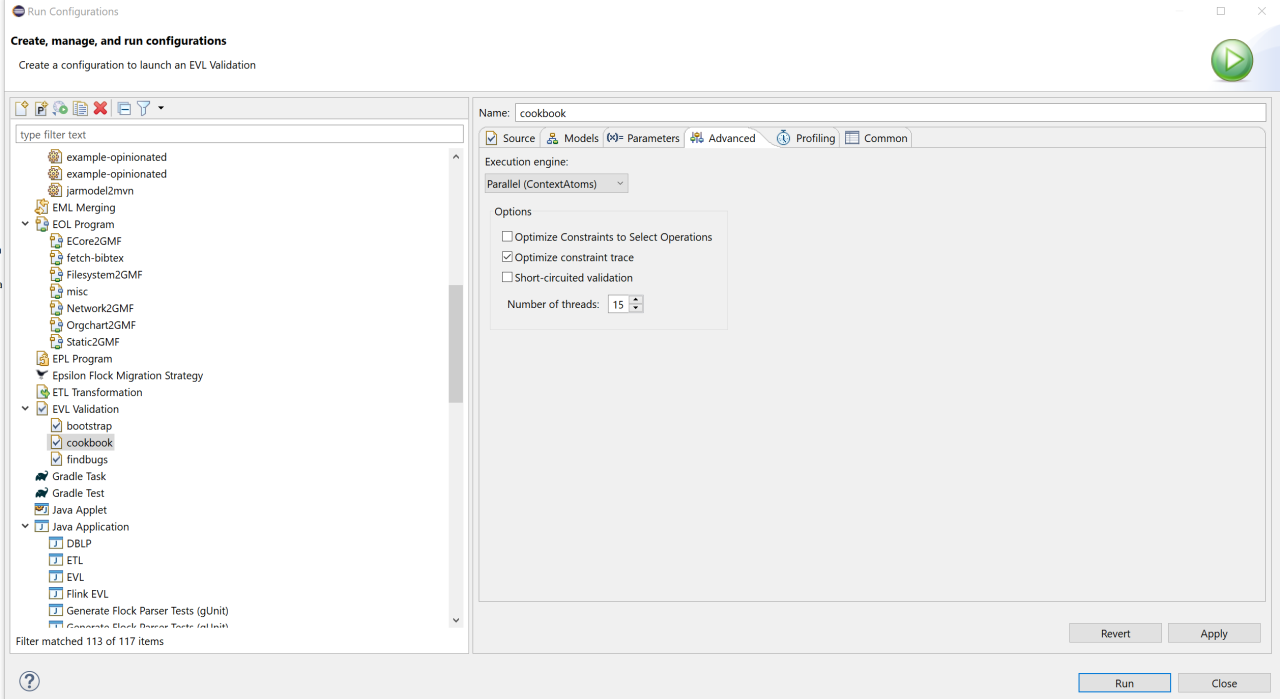This screenshot has width=1280, height=699.
Task: Click the filter funnel icon
Action: tap(144, 108)
